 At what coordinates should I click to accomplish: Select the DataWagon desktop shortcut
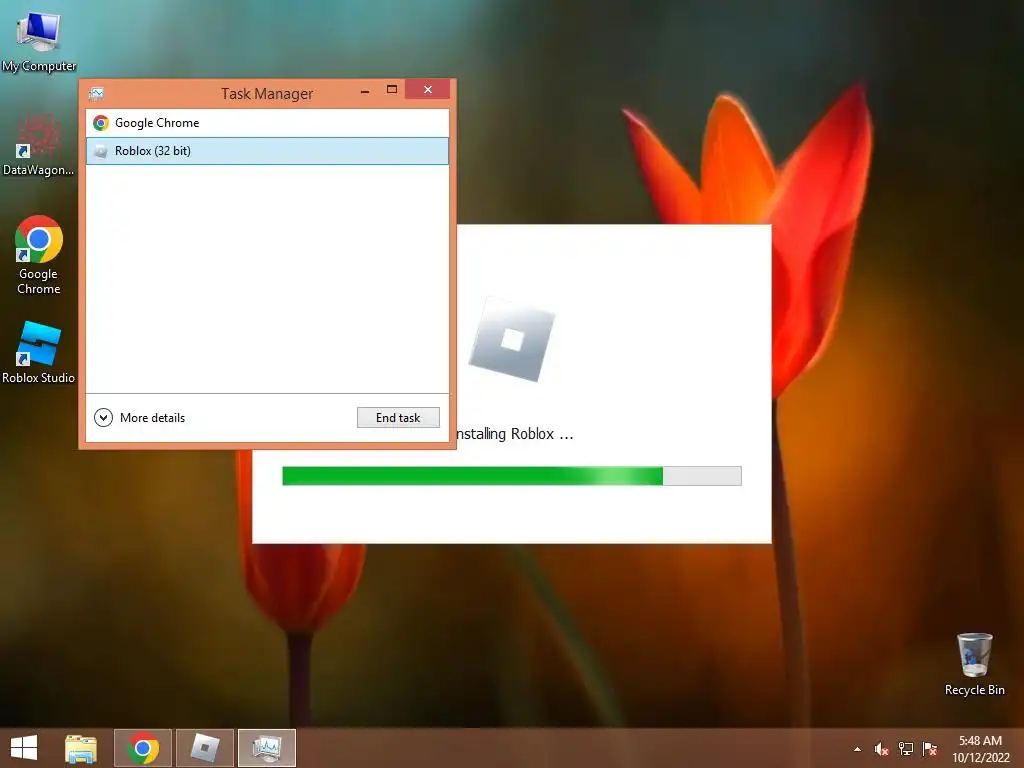pyautogui.click(x=39, y=146)
